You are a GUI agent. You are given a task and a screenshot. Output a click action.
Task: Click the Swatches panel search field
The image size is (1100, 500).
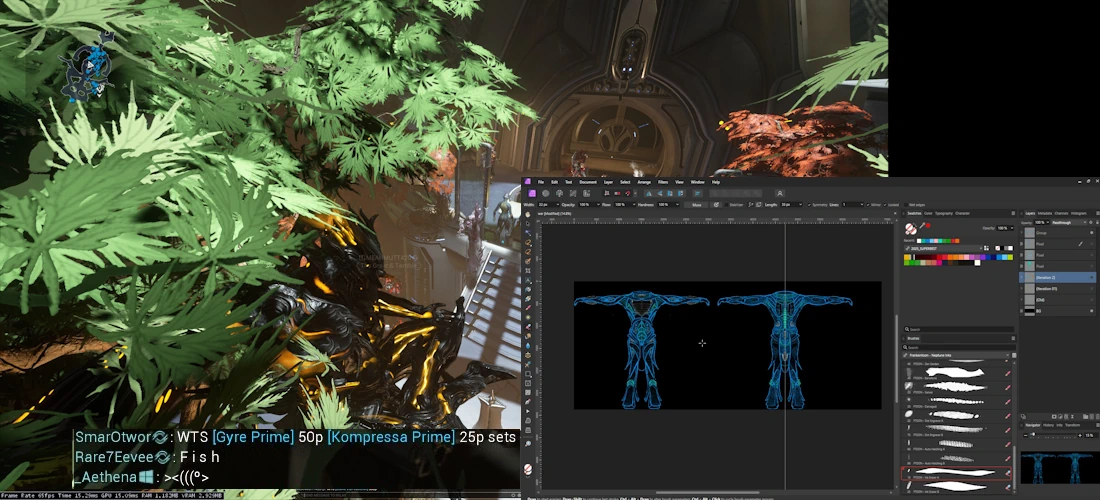click(959, 329)
